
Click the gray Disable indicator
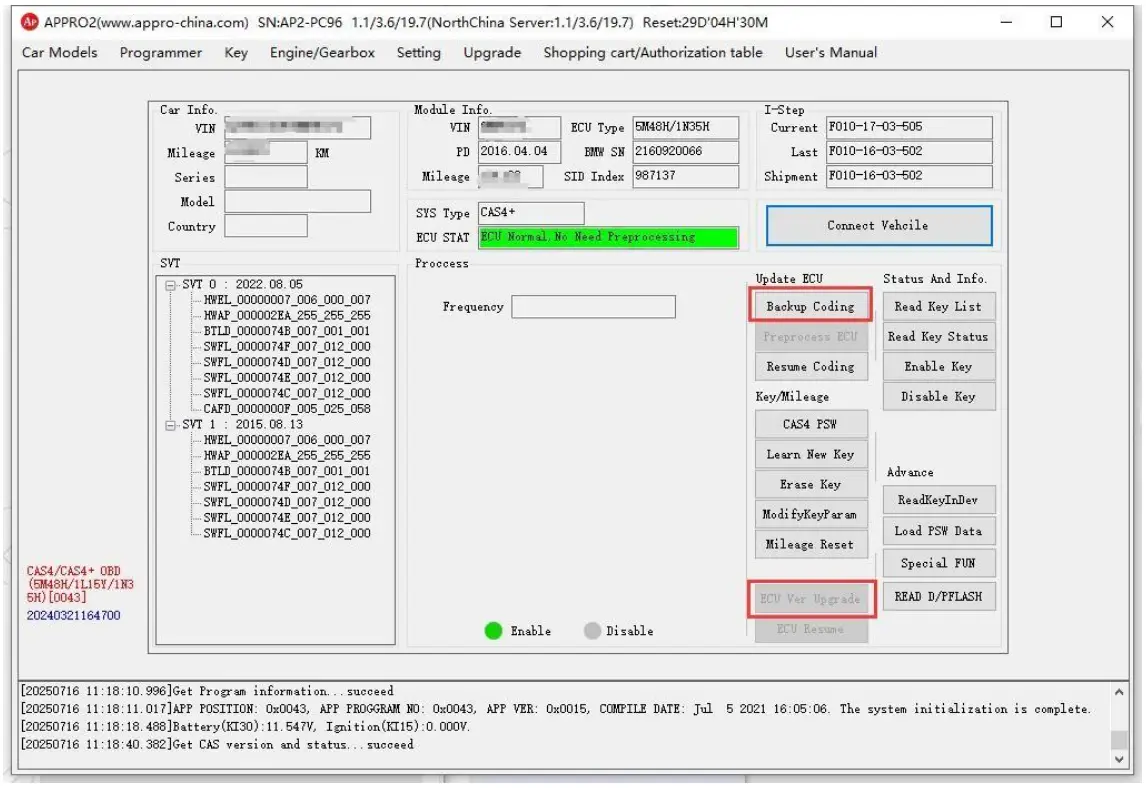pyautogui.click(x=592, y=631)
